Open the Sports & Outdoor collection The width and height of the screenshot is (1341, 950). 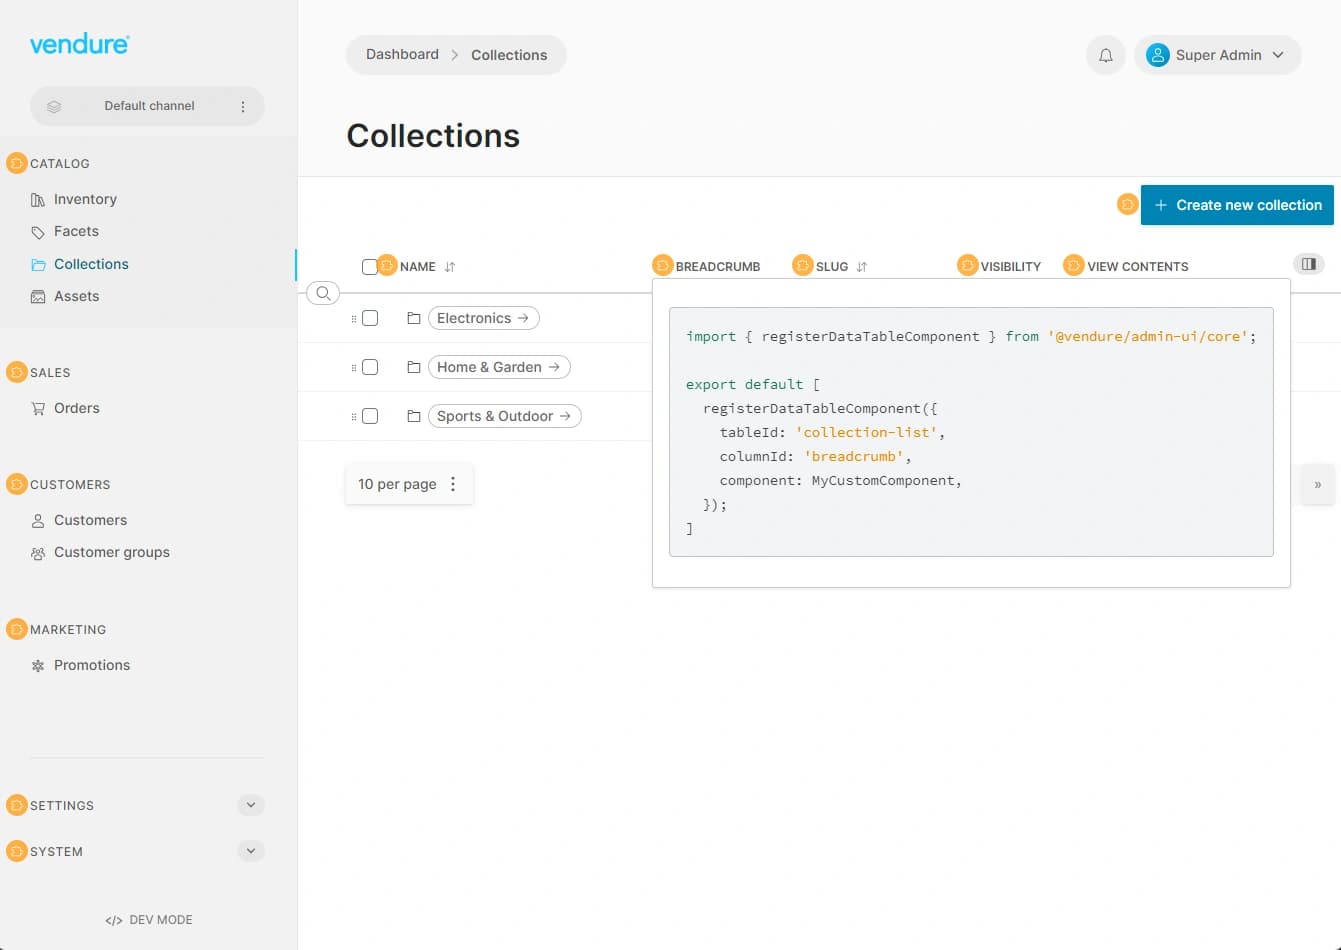(504, 416)
